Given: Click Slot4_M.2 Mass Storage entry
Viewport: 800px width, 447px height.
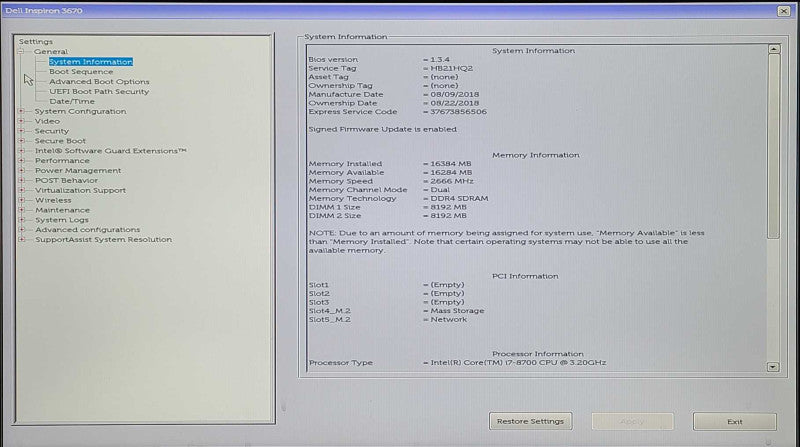Looking at the screenshot, I should 457,311.
